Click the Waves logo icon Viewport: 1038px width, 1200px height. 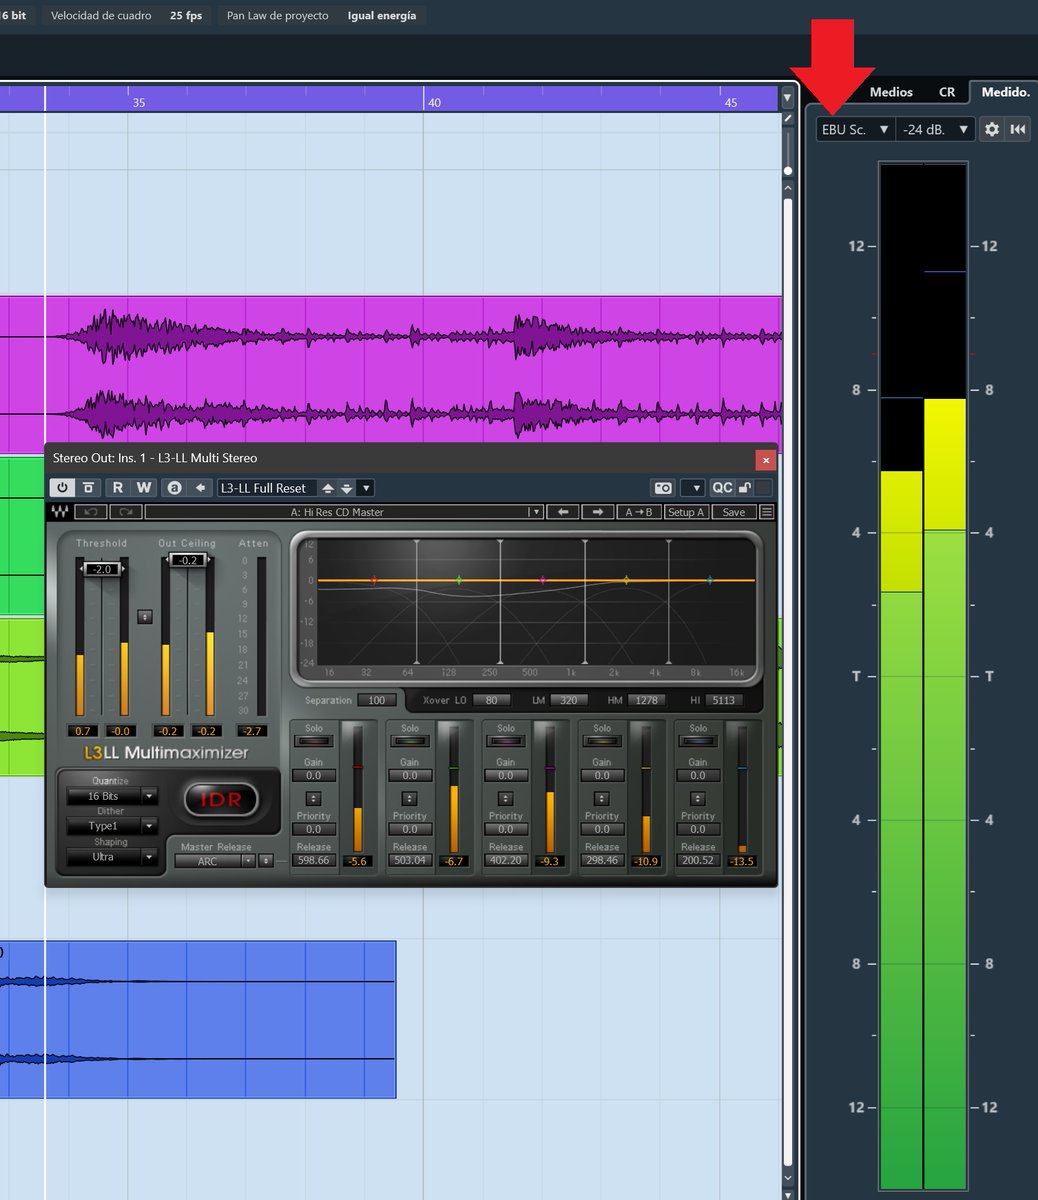tap(60, 512)
